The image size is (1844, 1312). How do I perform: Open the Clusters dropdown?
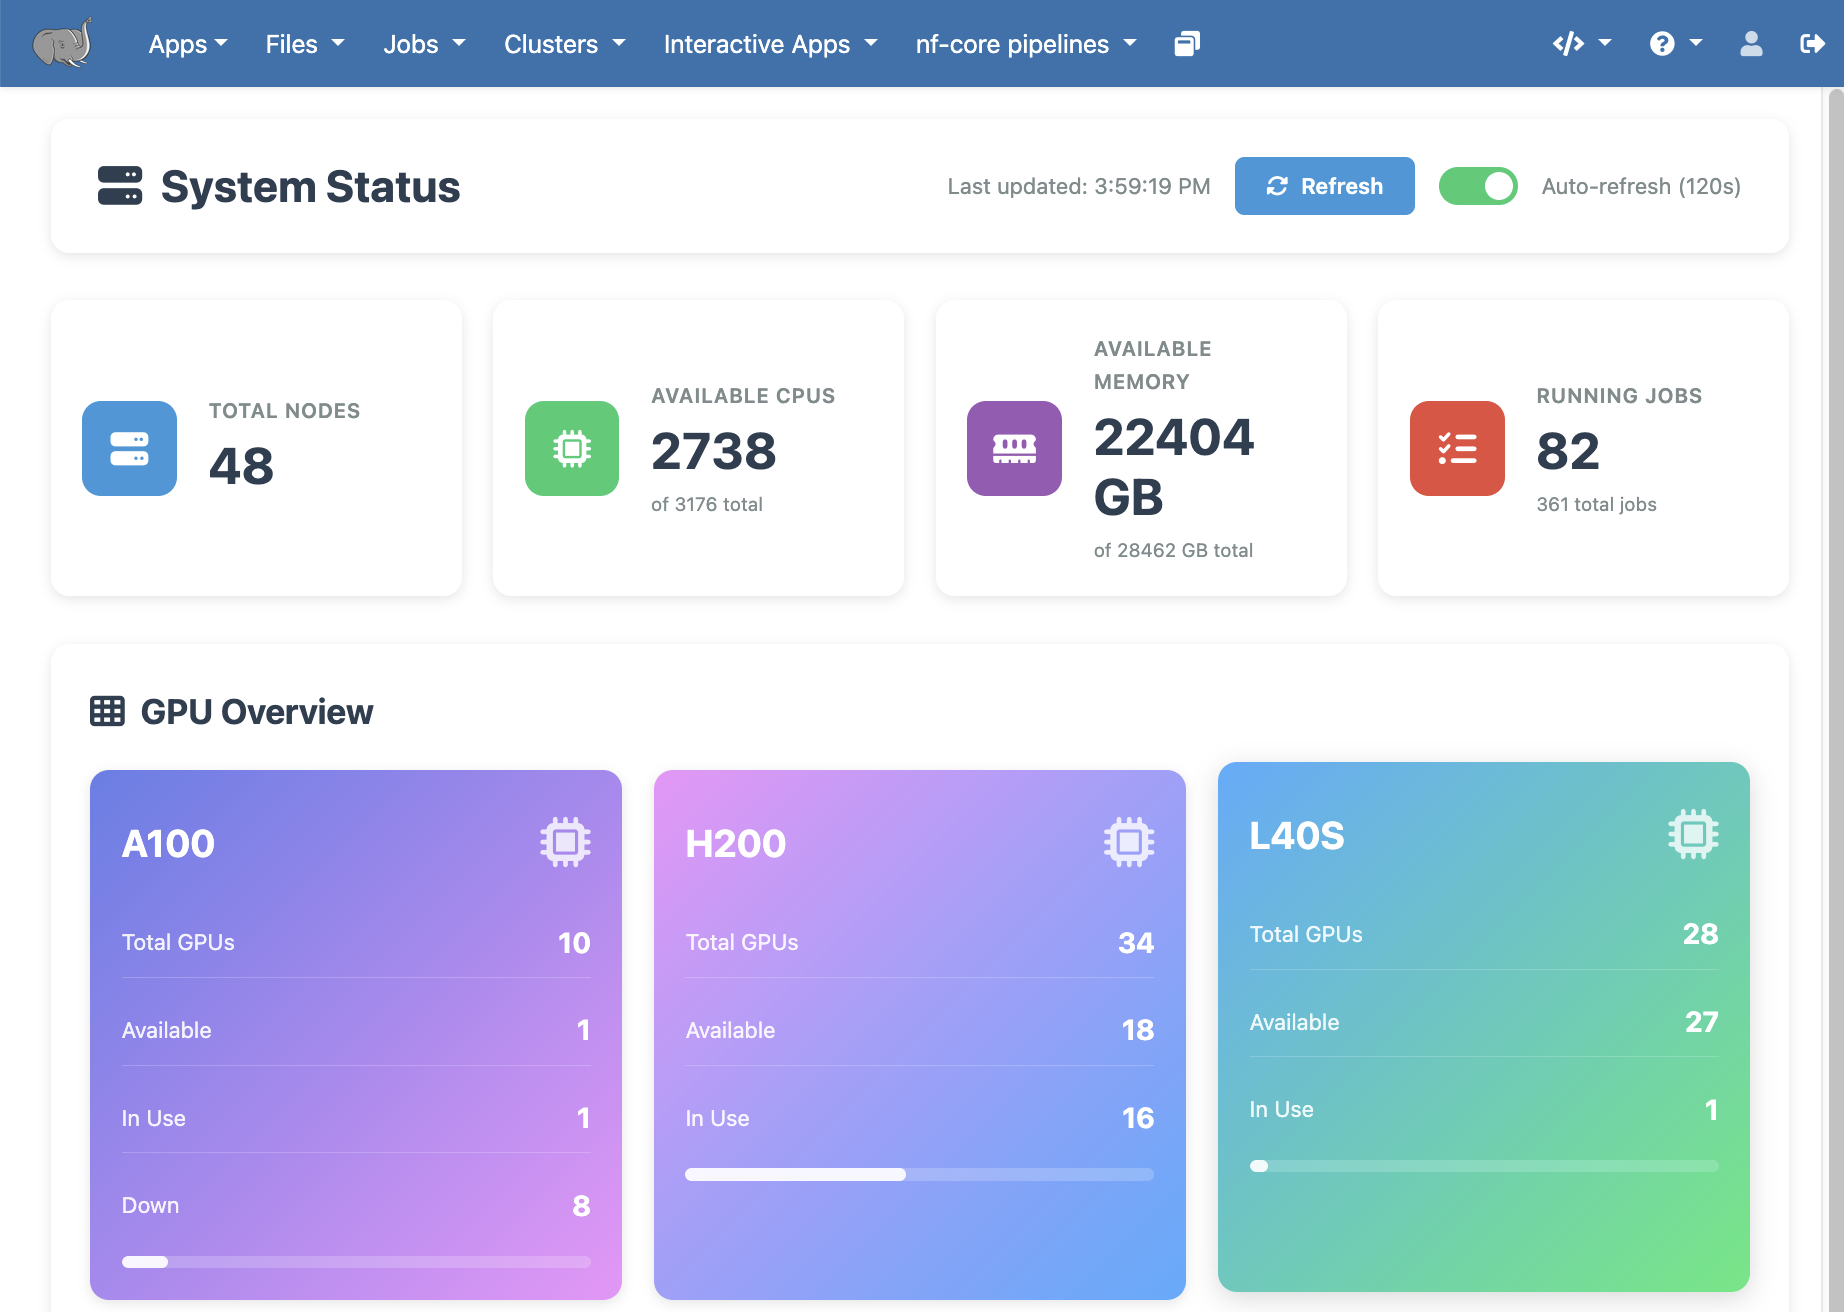[564, 44]
